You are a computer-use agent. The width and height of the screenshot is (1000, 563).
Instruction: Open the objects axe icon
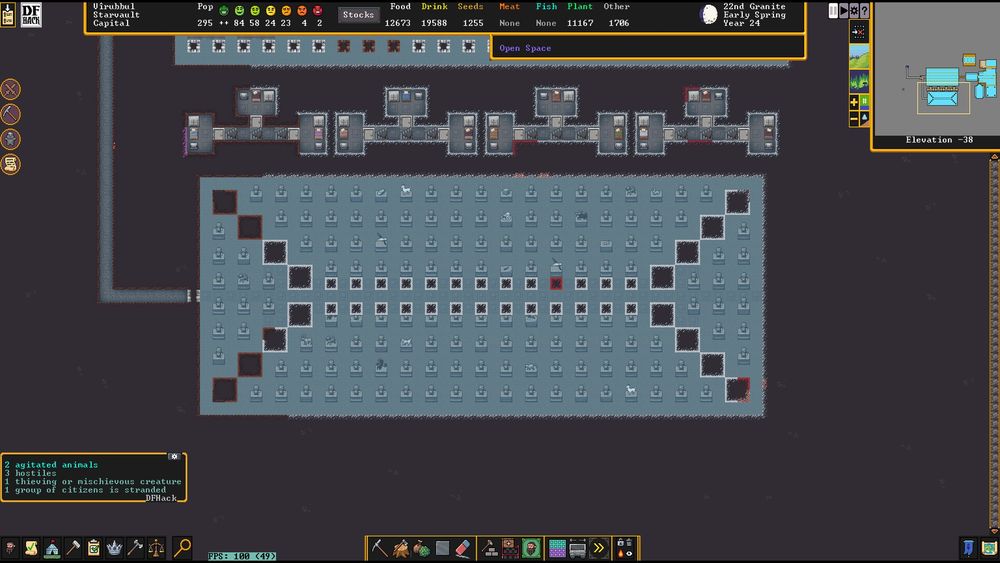135,548
